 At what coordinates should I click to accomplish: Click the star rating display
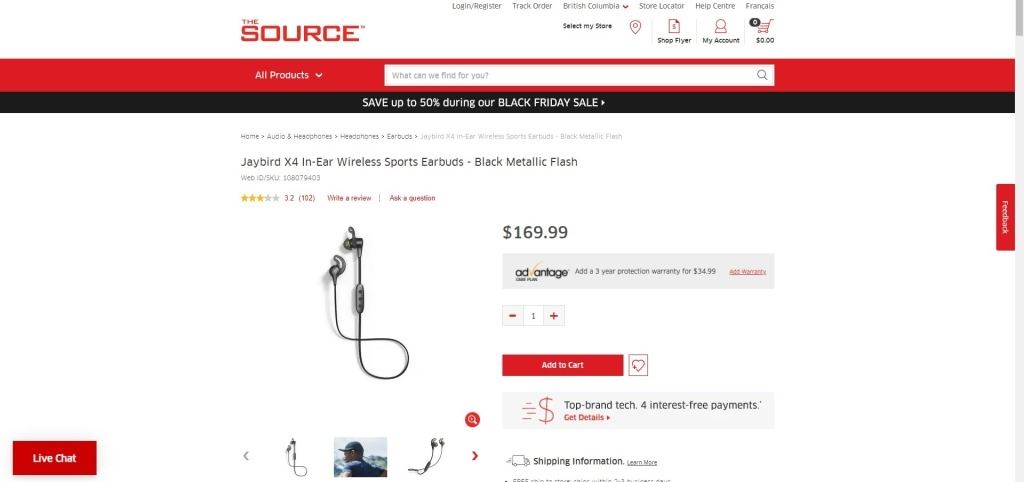260,198
